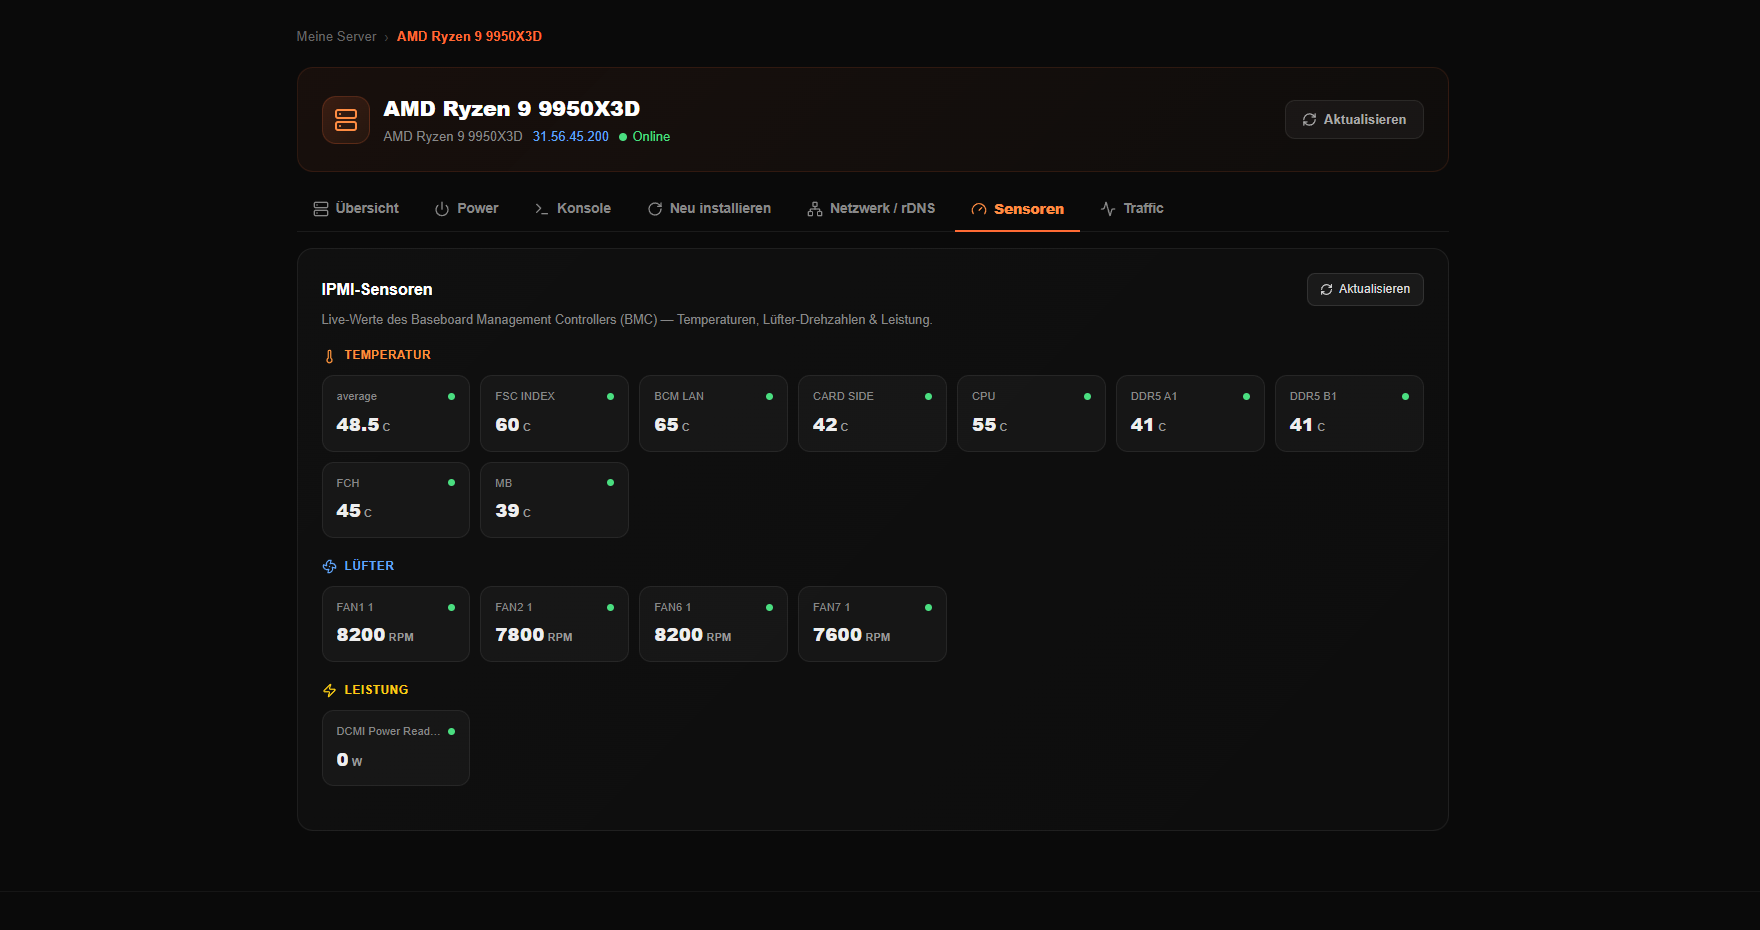Click the FAN1 1 8200 RPM value
The height and width of the screenshot is (930, 1760).
pyautogui.click(x=375, y=635)
